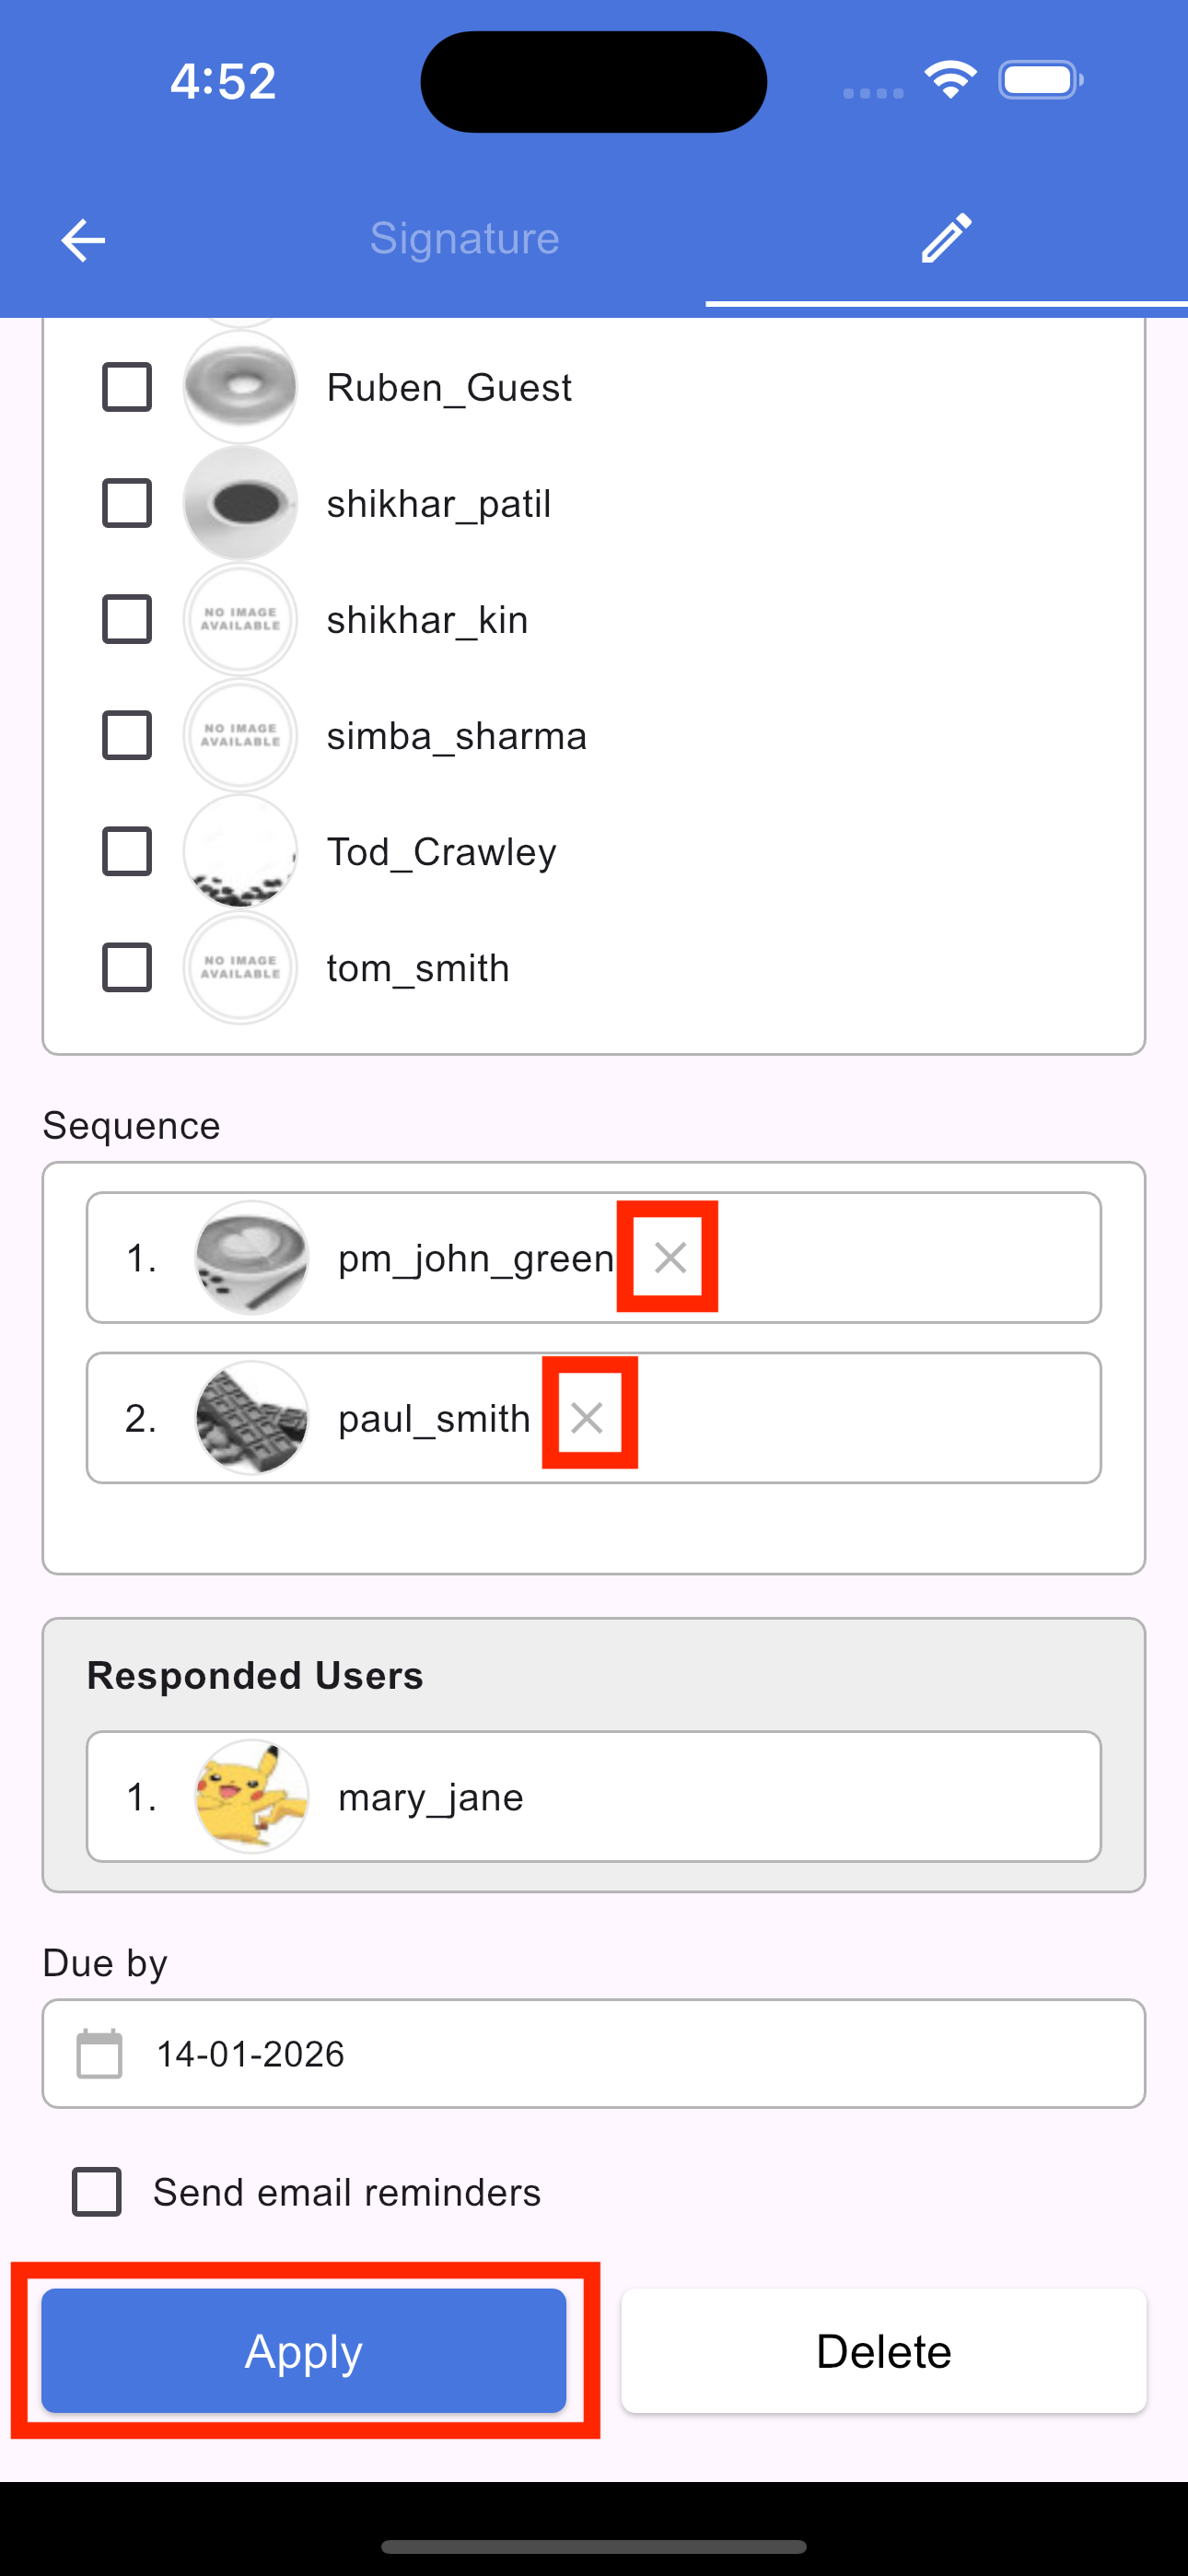The width and height of the screenshot is (1188, 2576).
Task: Tap paul_smith's avatar in the sequence
Action: [x=251, y=1417]
